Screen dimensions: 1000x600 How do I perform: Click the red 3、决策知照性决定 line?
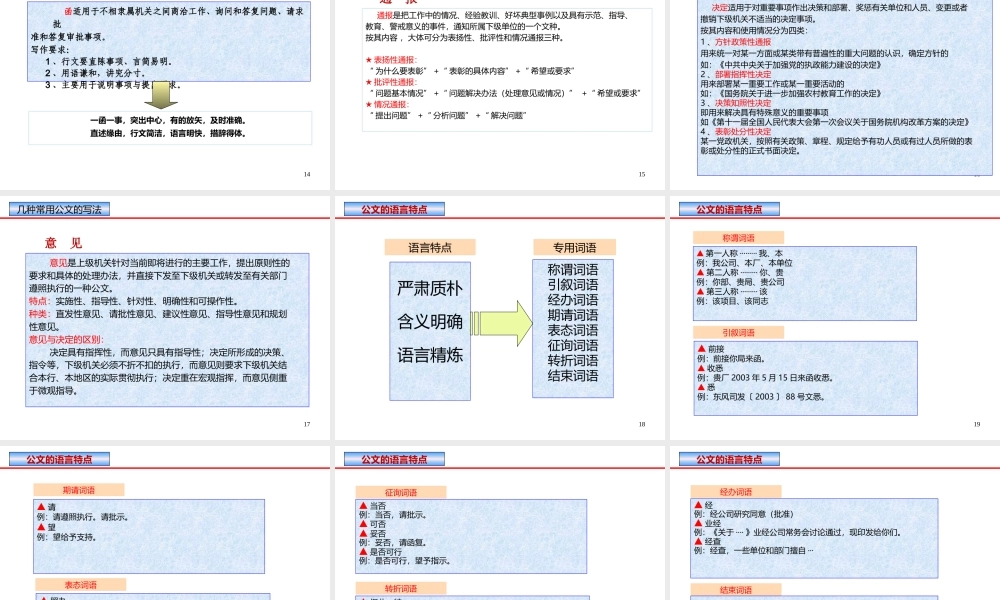pos(736,103)
